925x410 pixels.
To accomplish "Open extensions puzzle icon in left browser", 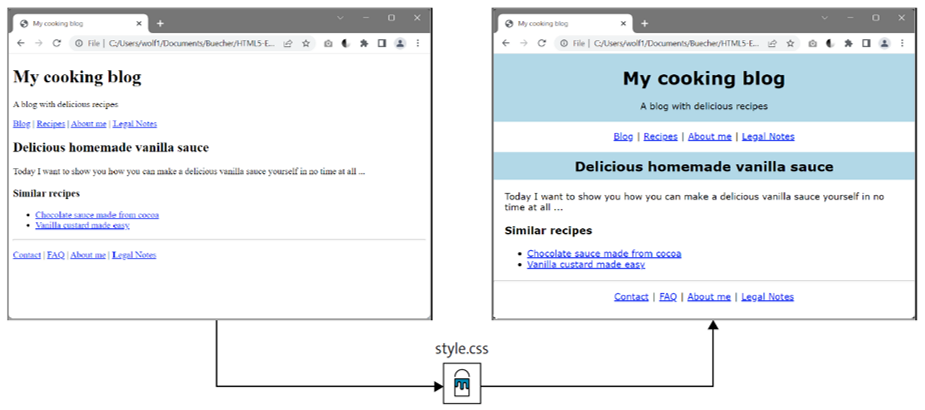I will (x=364, y=43).
